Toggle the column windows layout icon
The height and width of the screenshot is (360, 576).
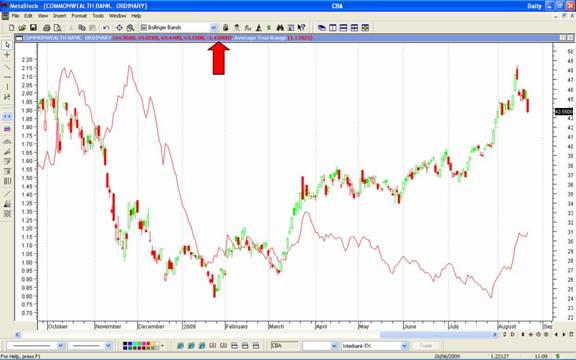[x=333, y=28]
